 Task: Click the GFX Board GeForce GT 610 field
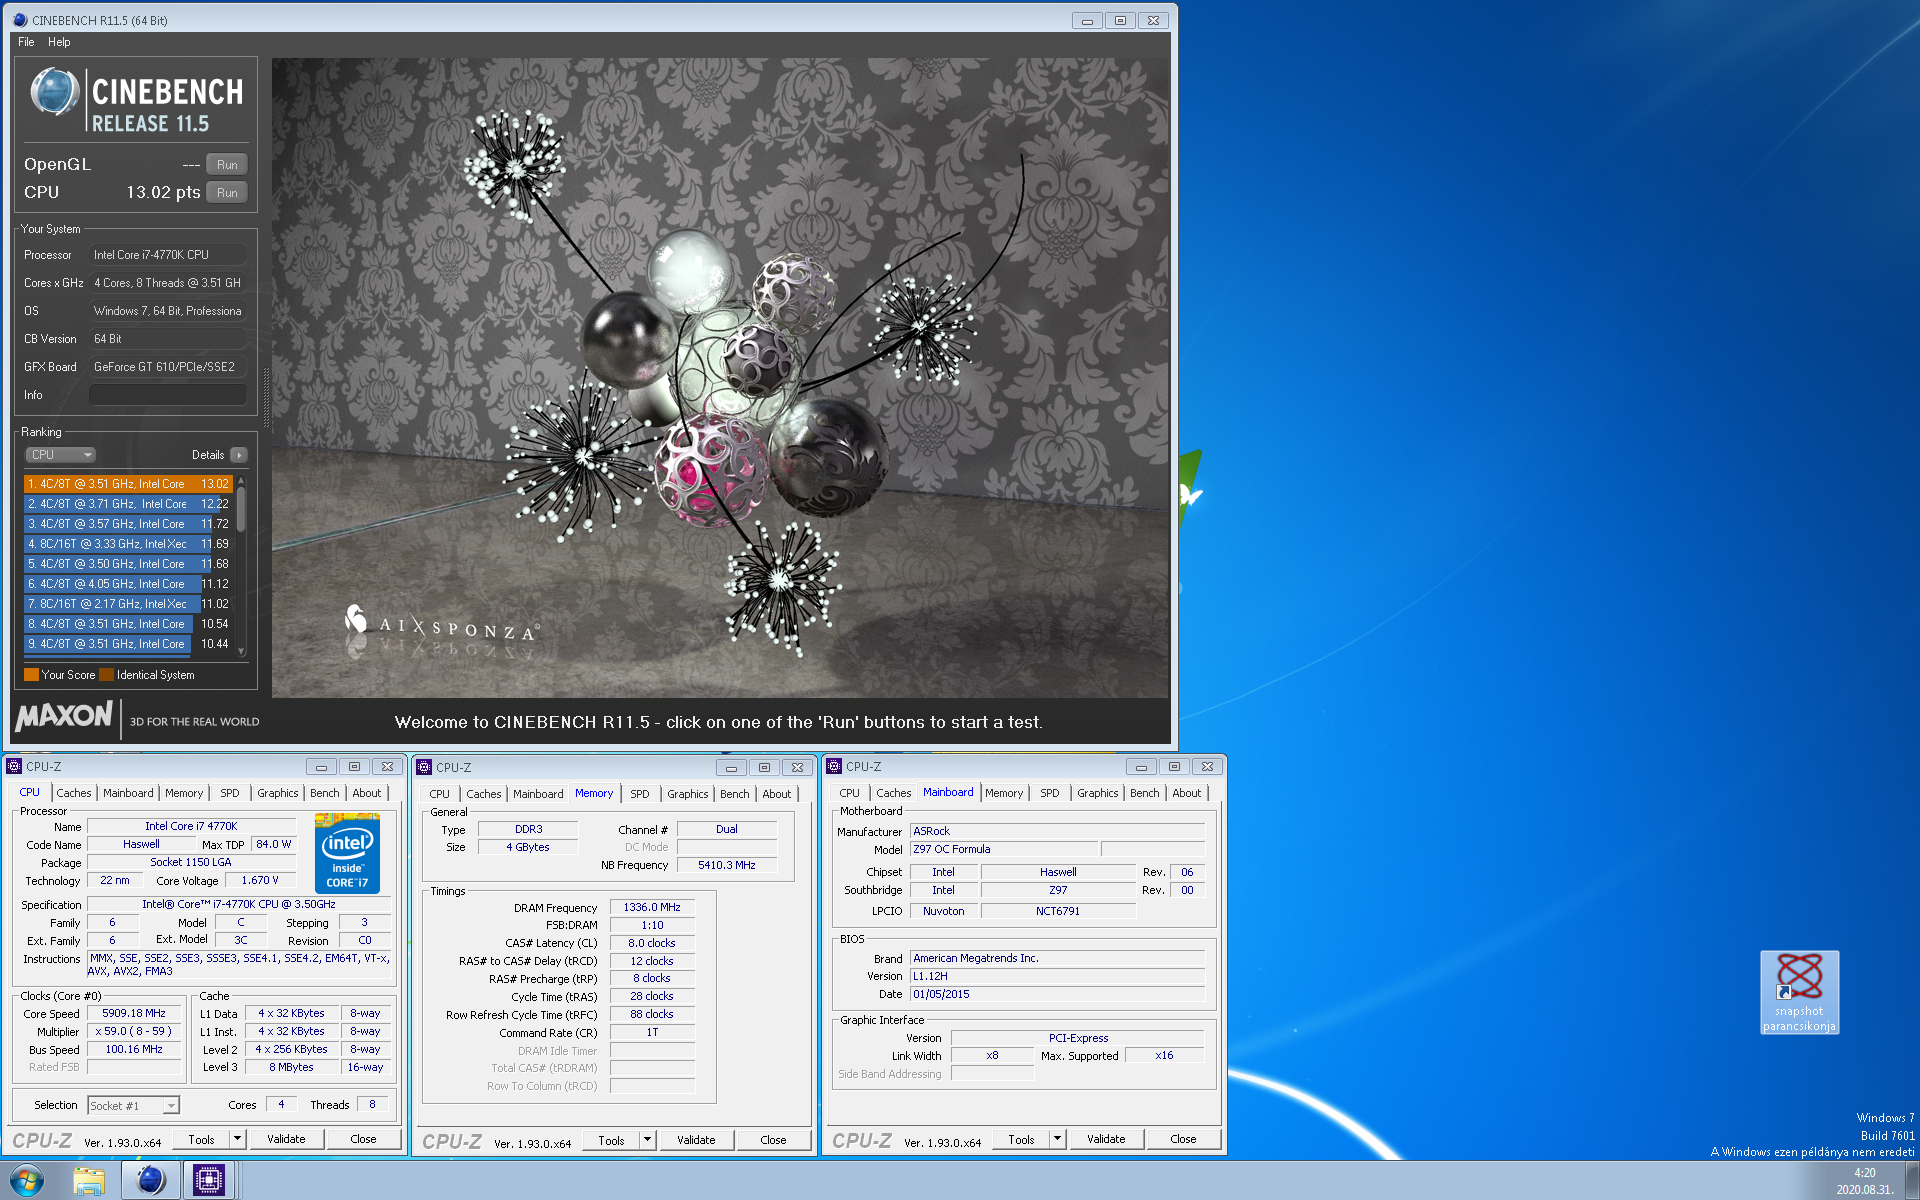pyautogui.click(x=167, y=367)
